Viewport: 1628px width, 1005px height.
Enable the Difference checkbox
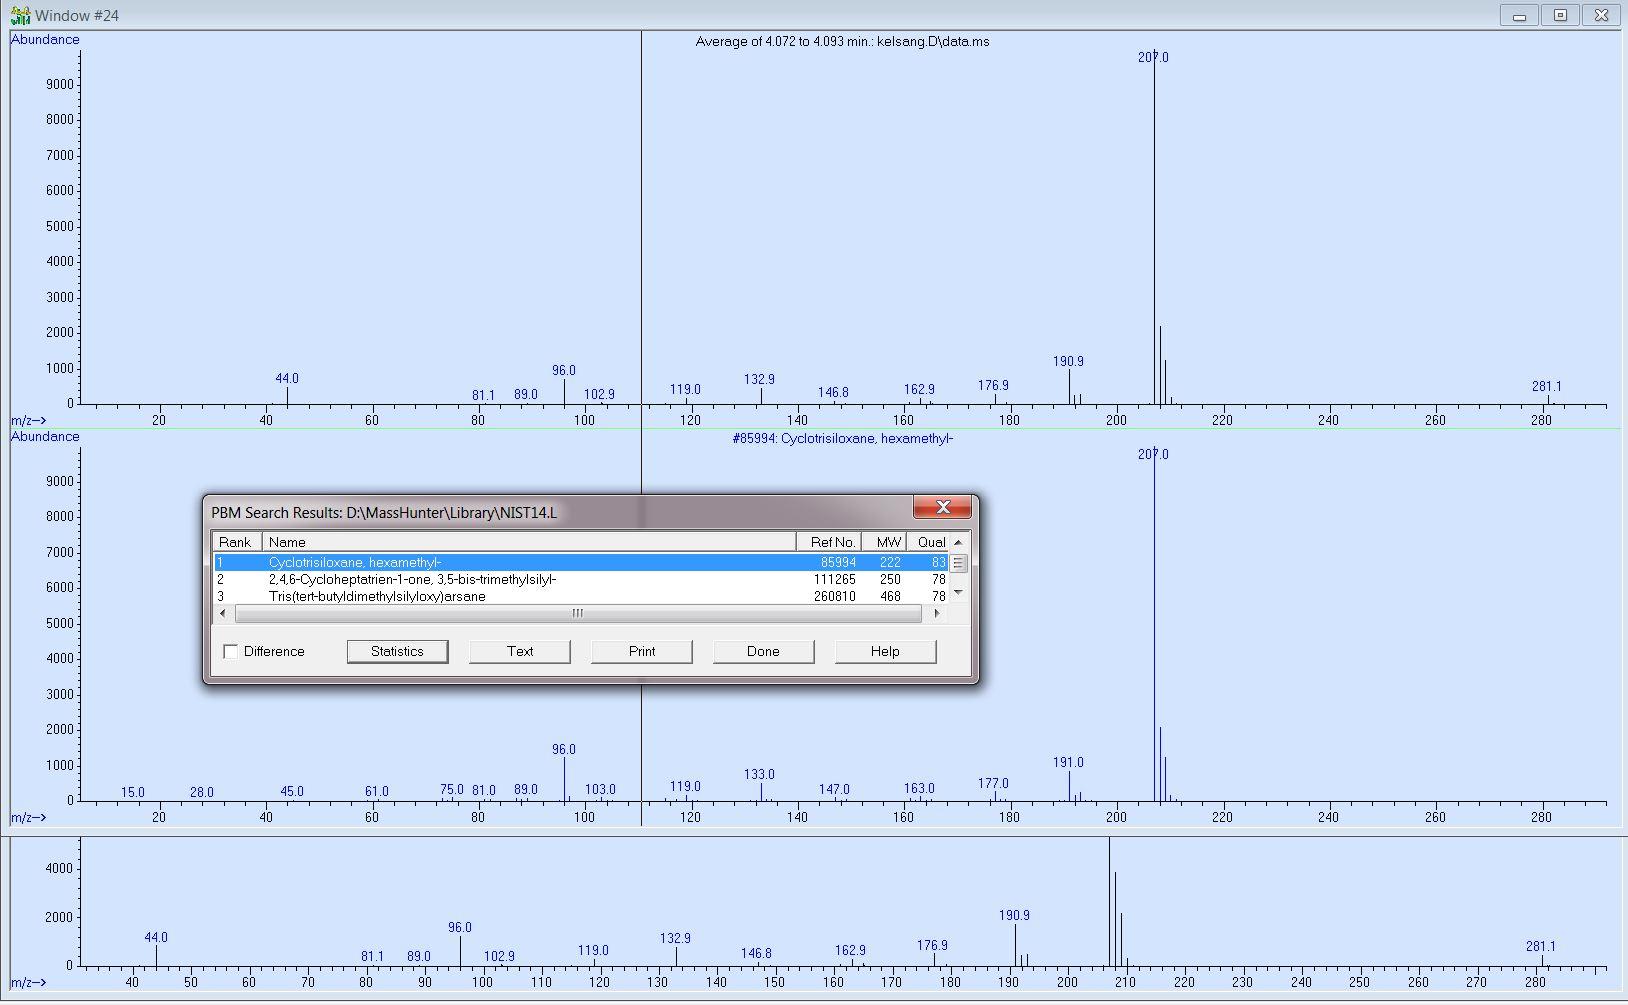click(230, 651)
